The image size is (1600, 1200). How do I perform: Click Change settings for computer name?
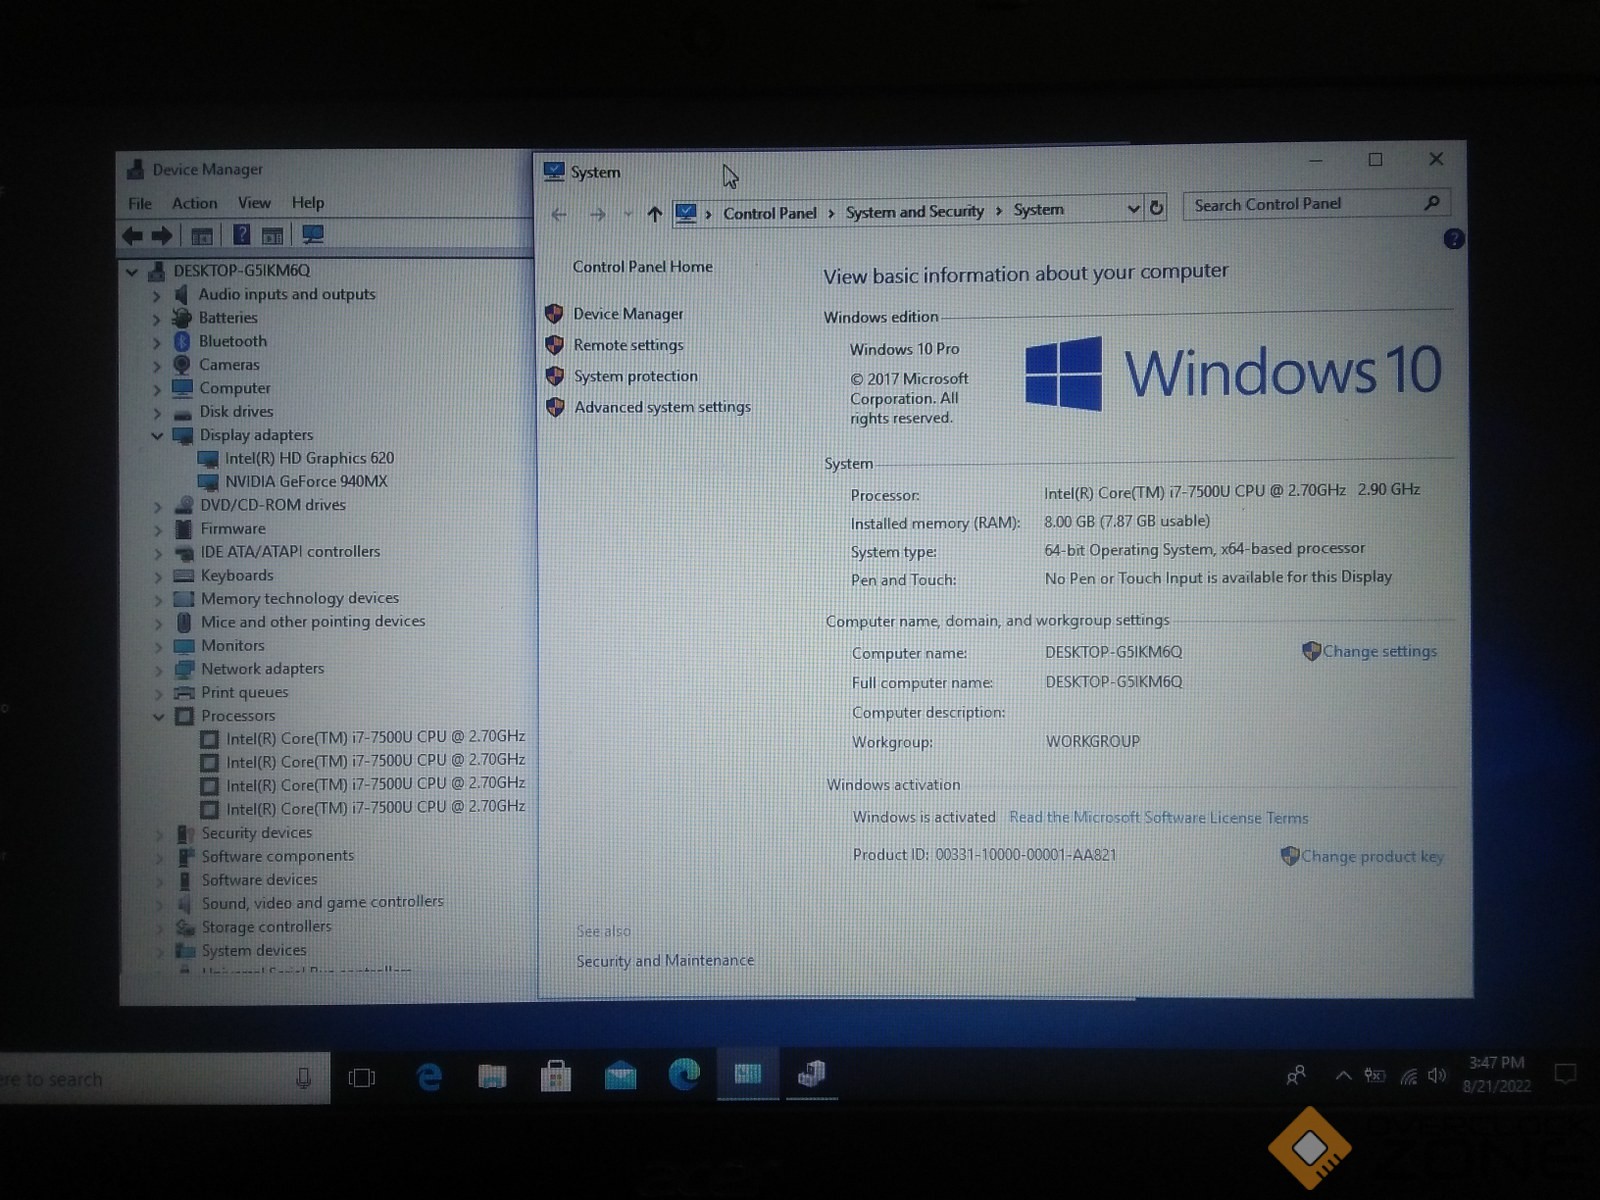1380,651
